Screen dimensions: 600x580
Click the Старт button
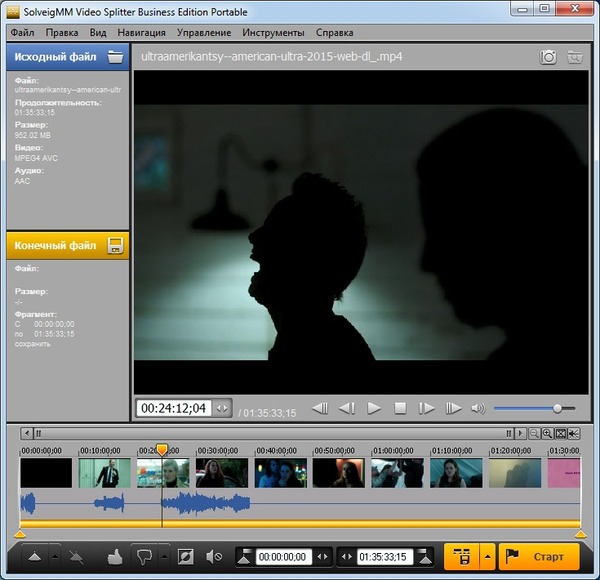pos(539,556)
